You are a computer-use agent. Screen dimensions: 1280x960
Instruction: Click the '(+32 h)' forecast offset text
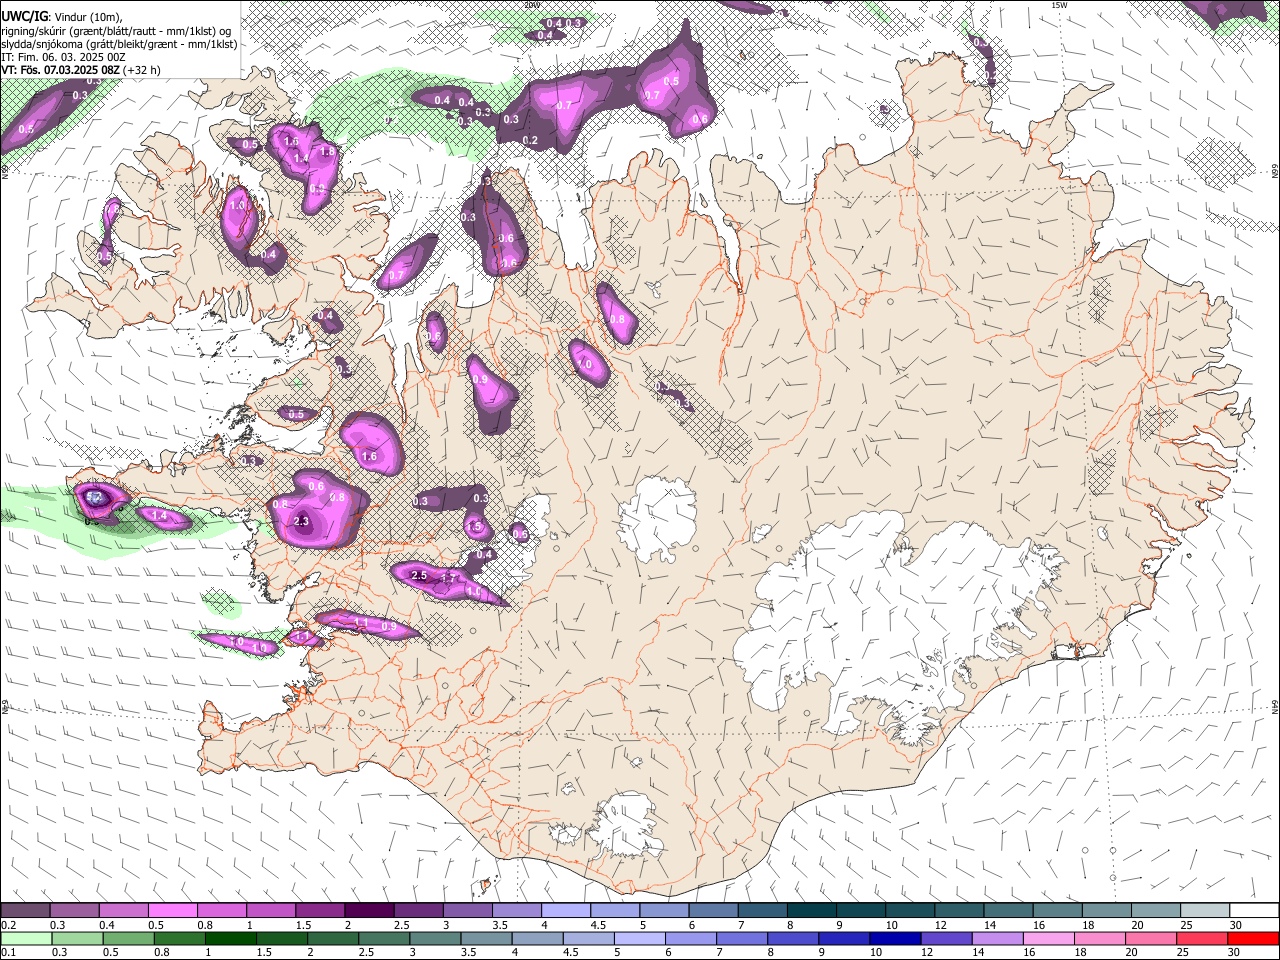143,70
